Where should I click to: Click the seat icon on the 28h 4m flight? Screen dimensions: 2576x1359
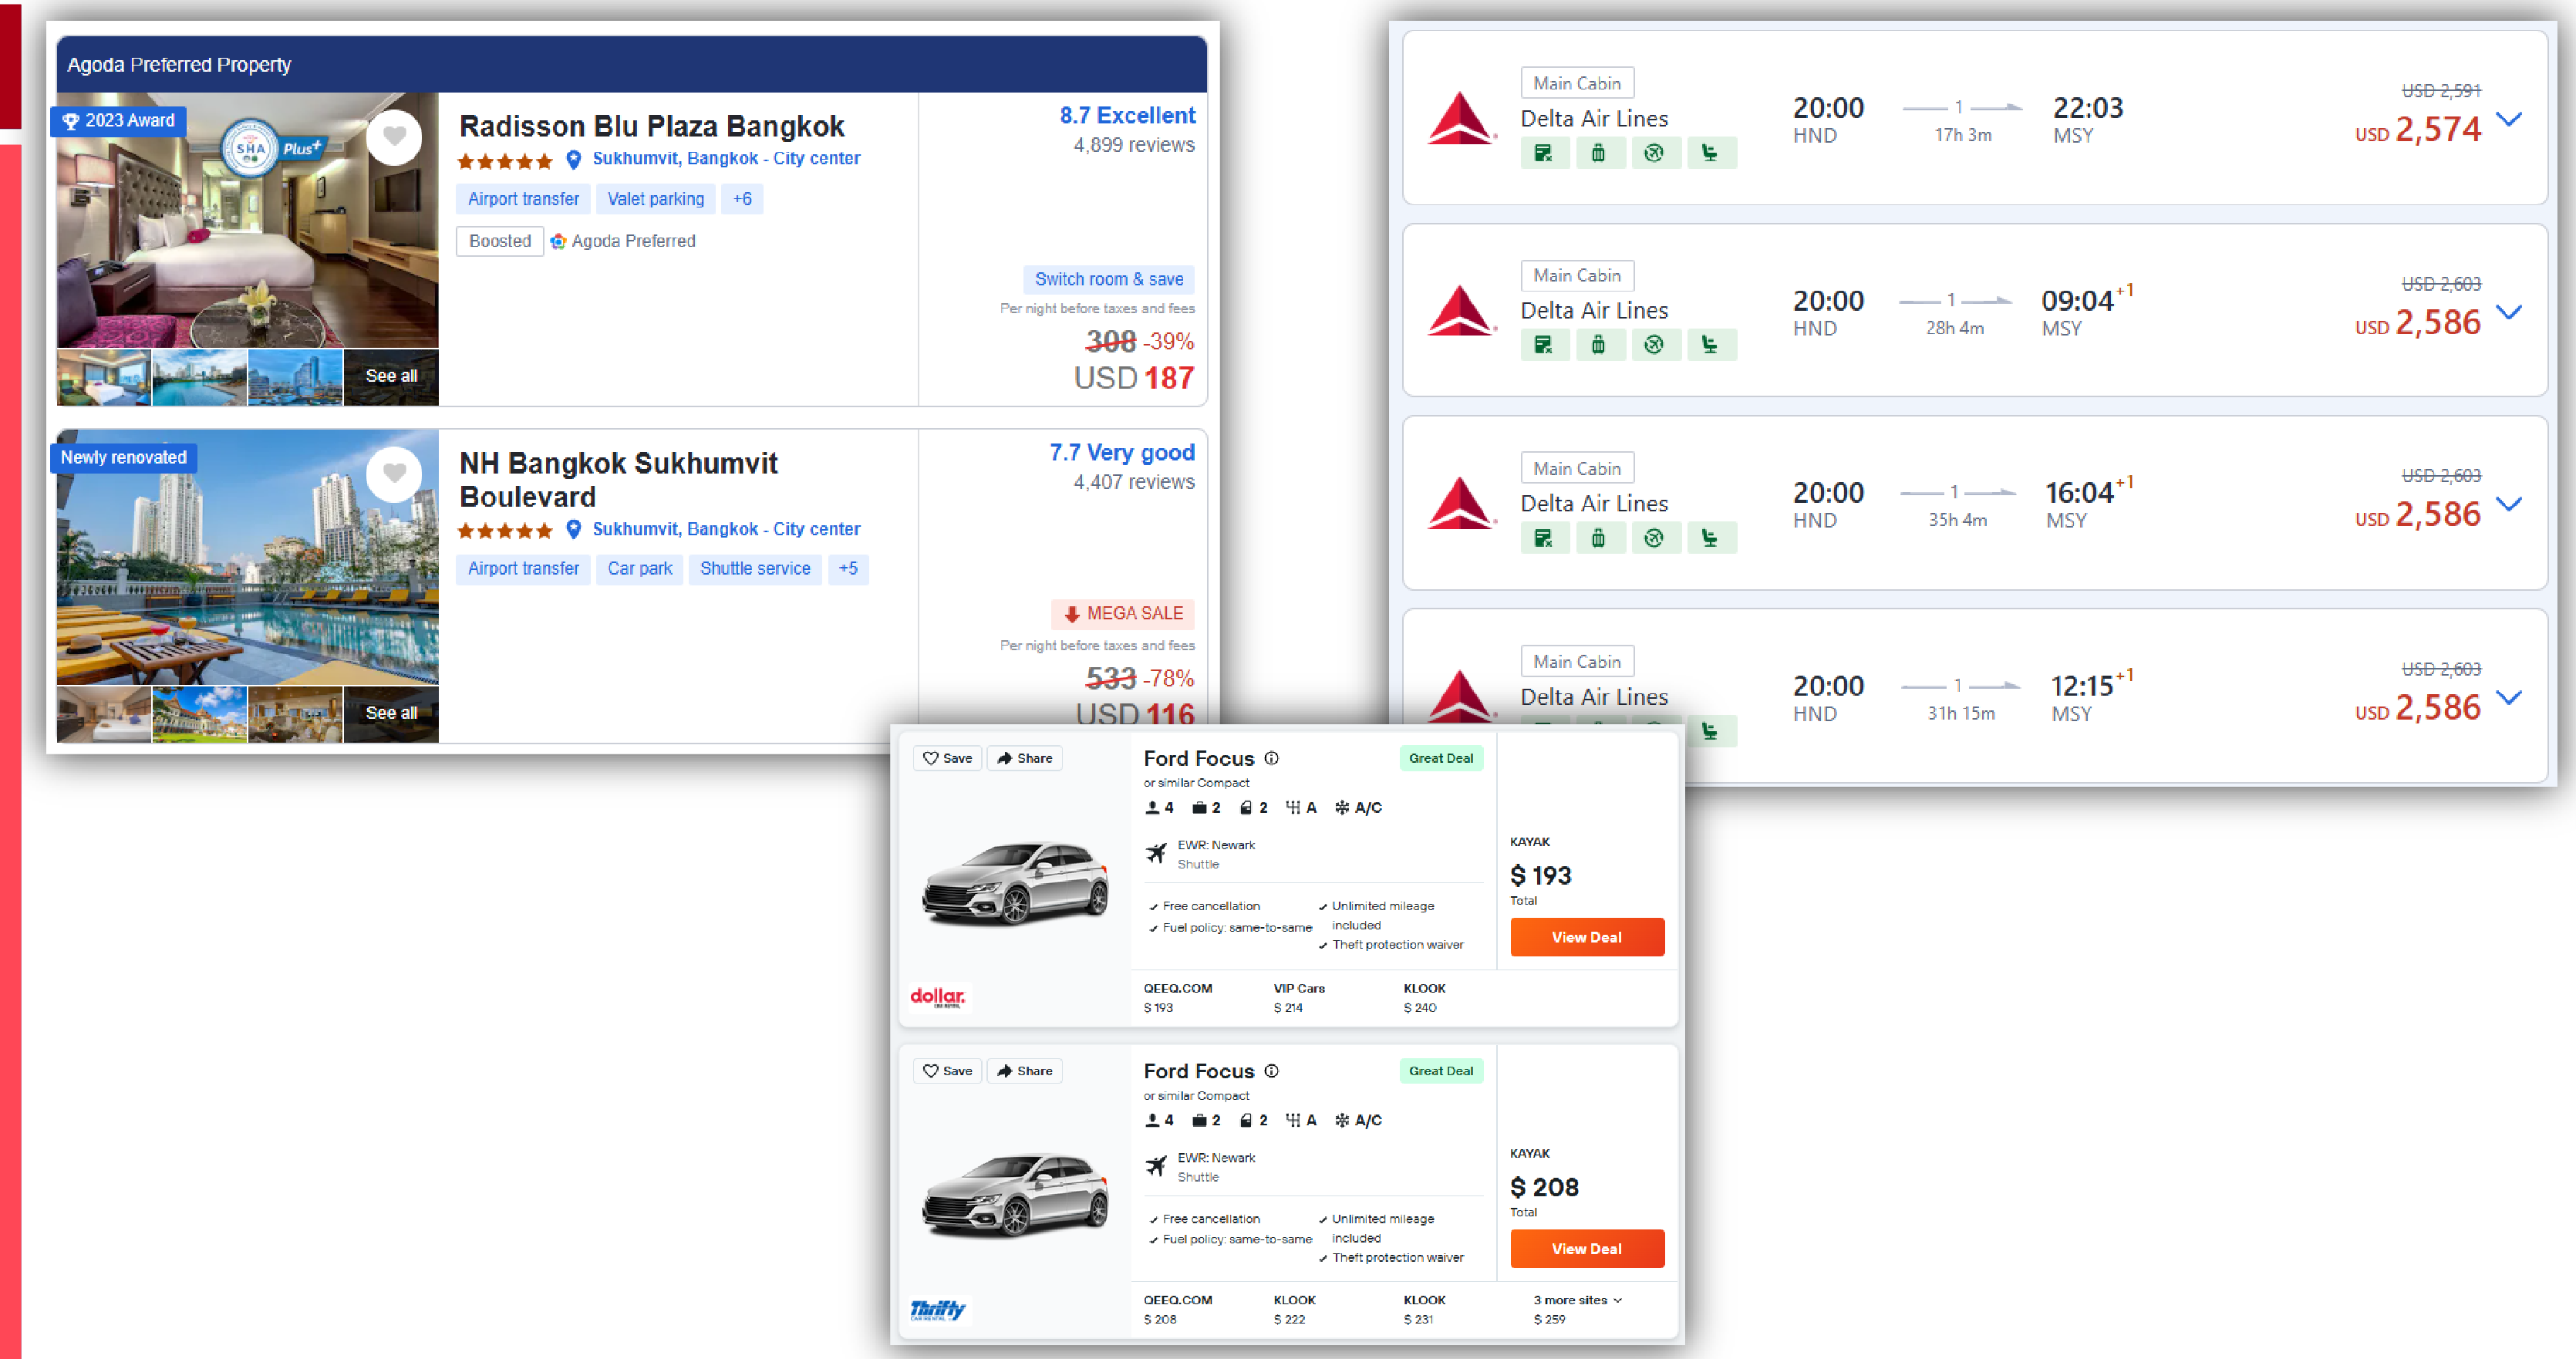pos(1710,345)
